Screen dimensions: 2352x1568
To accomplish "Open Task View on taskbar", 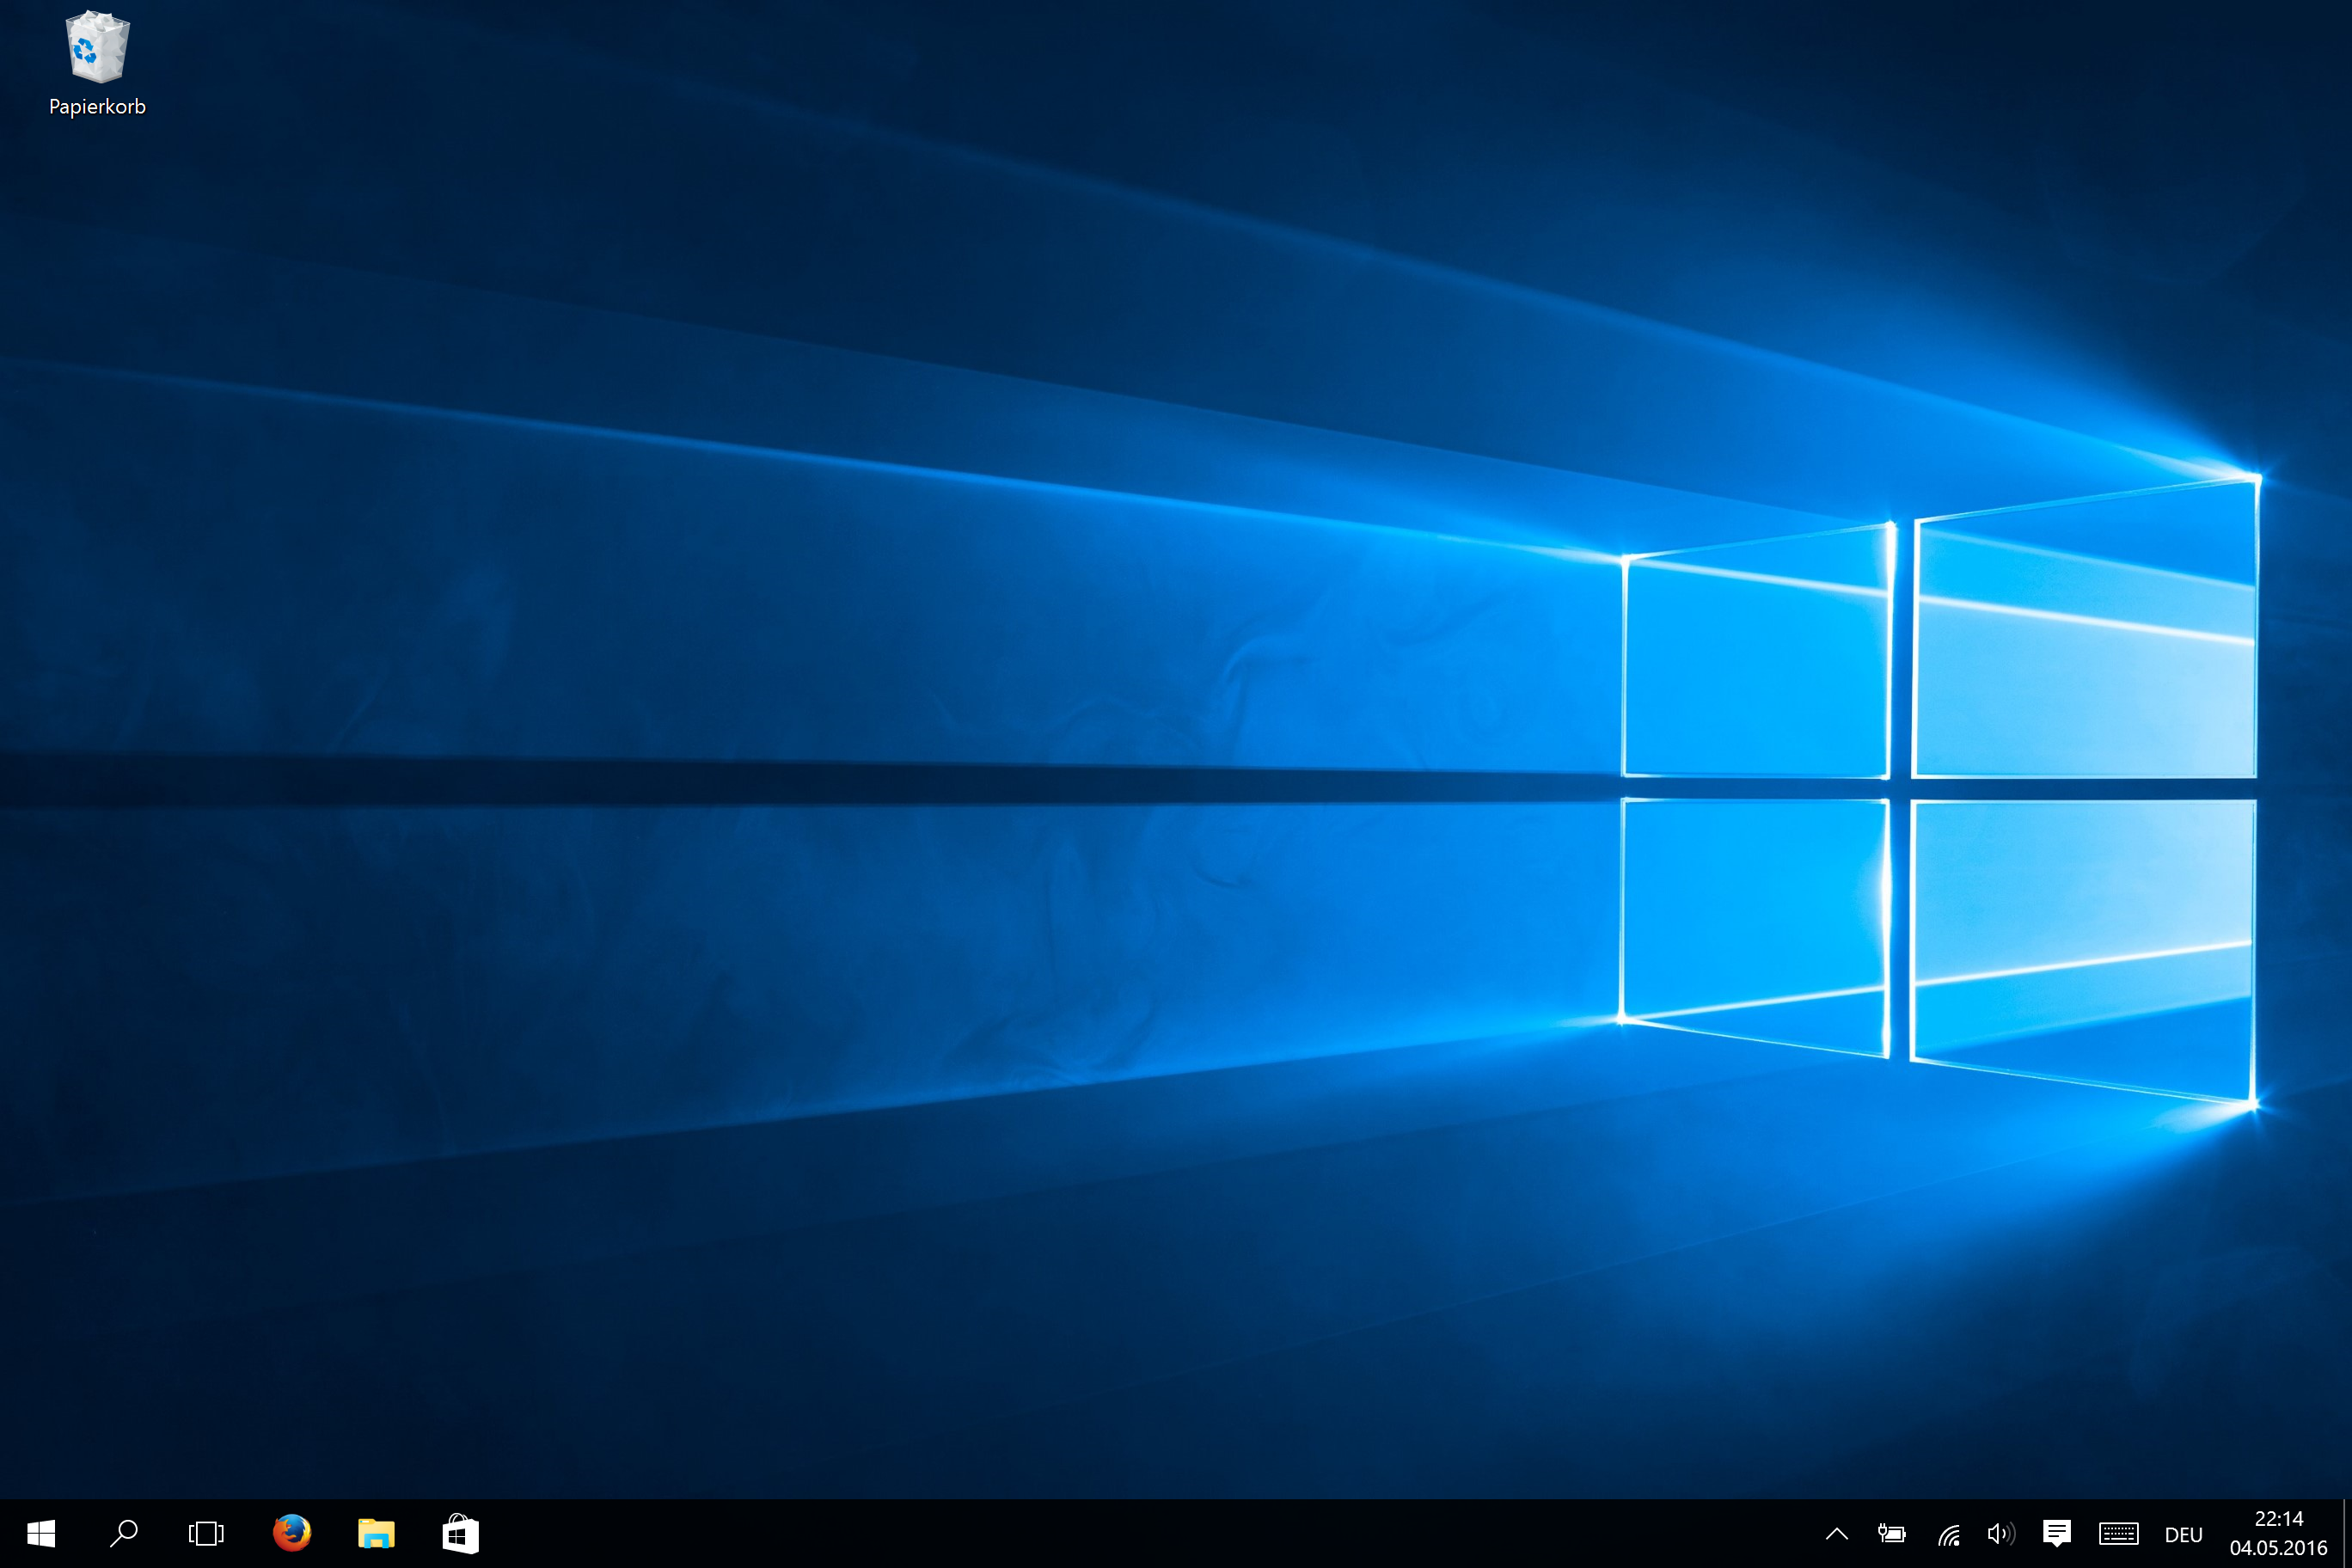I will click(x=206, y=1533).
